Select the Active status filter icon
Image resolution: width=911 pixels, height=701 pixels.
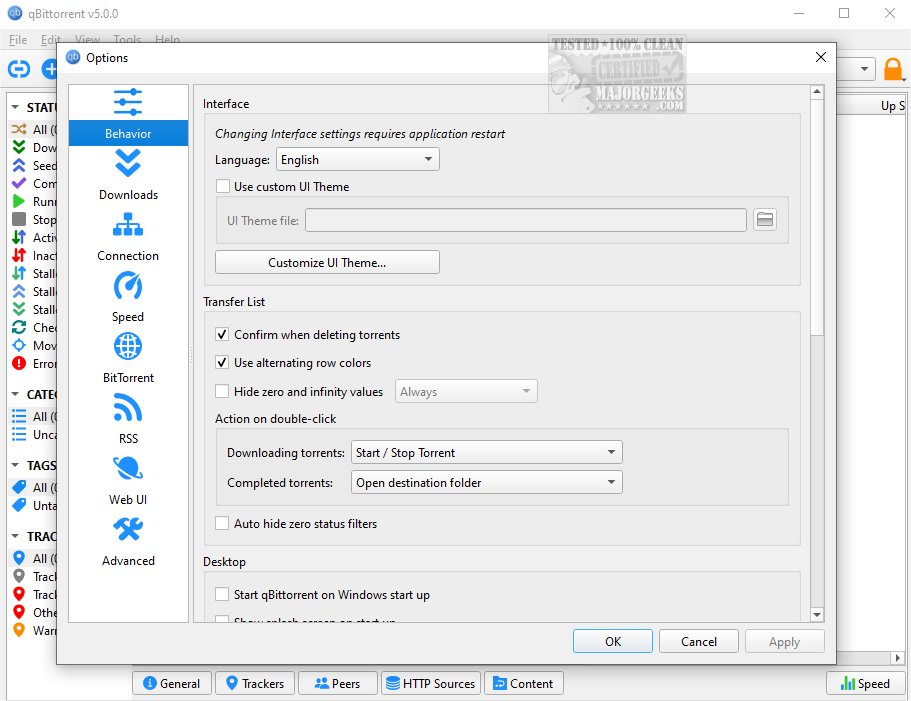click(x=19, y=237)
